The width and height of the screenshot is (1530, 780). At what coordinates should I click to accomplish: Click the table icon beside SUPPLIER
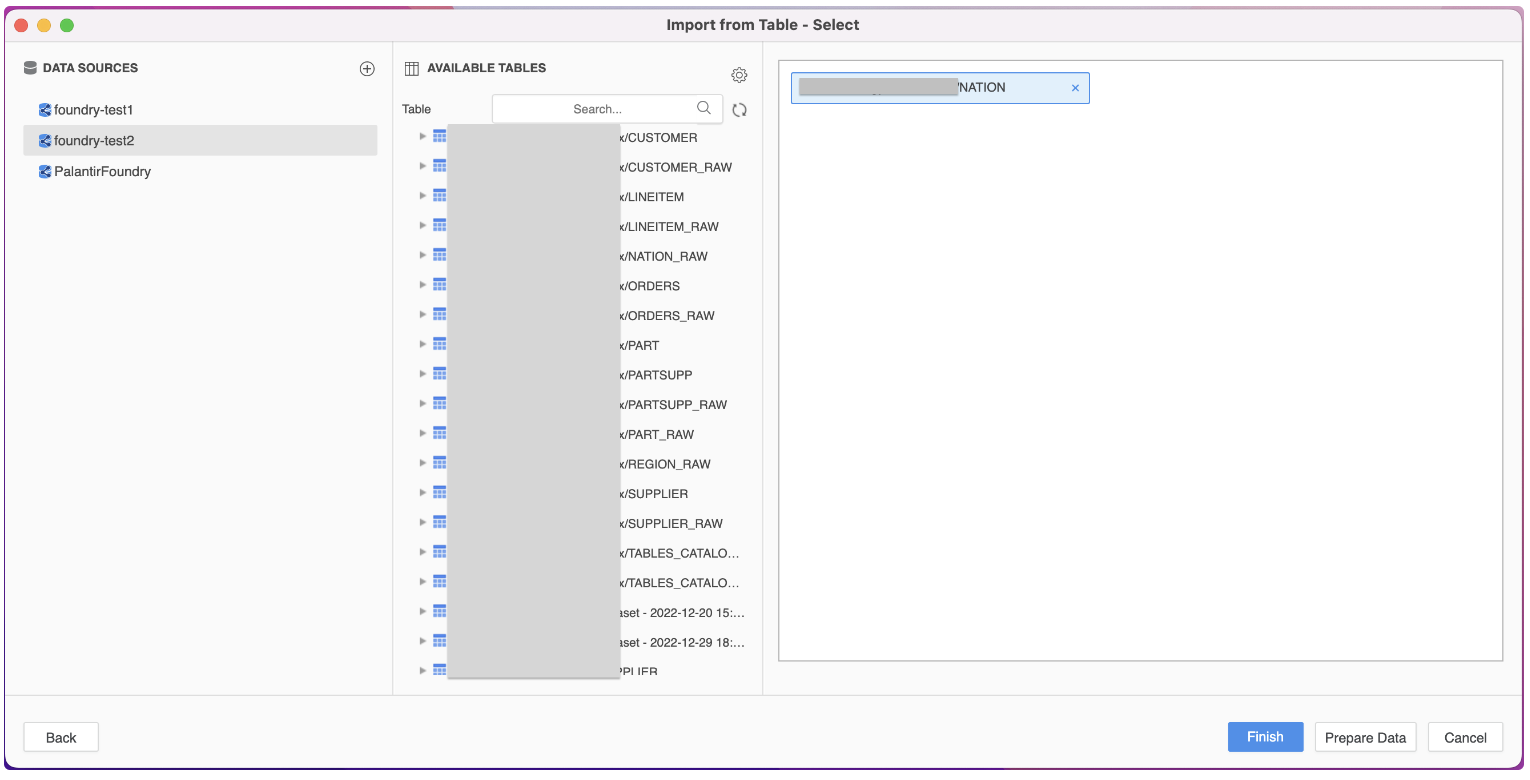pyautogui.click(x=439, y=491)
